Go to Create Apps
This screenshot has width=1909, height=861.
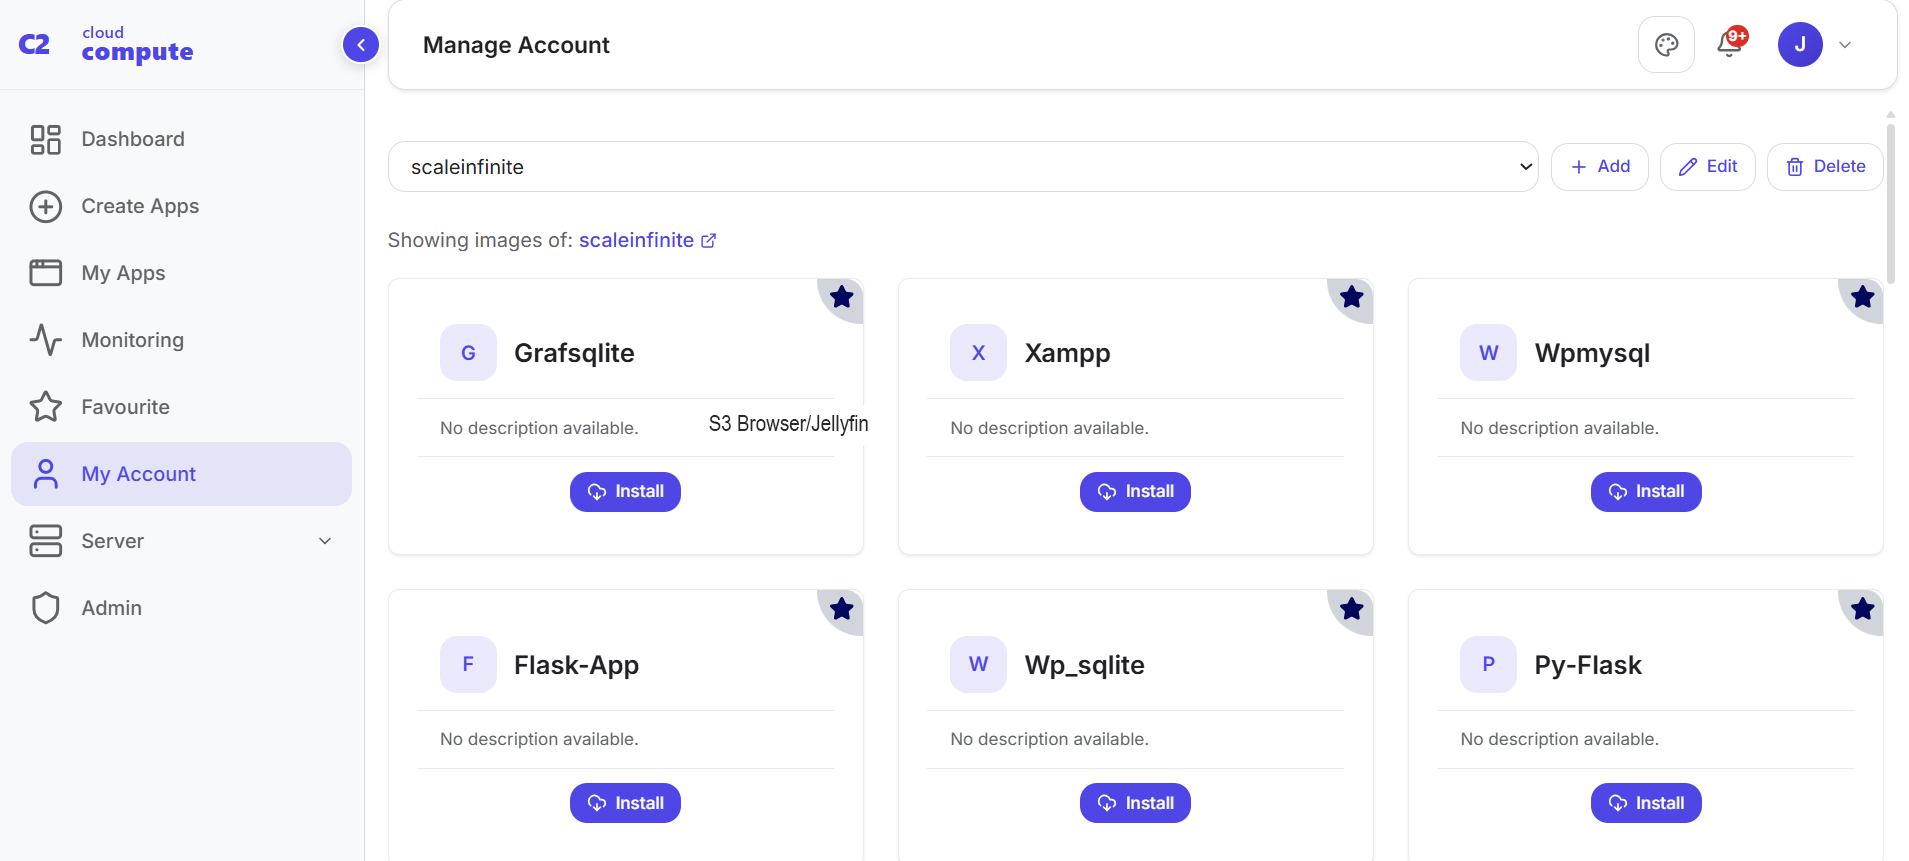(x=181, y=206)
